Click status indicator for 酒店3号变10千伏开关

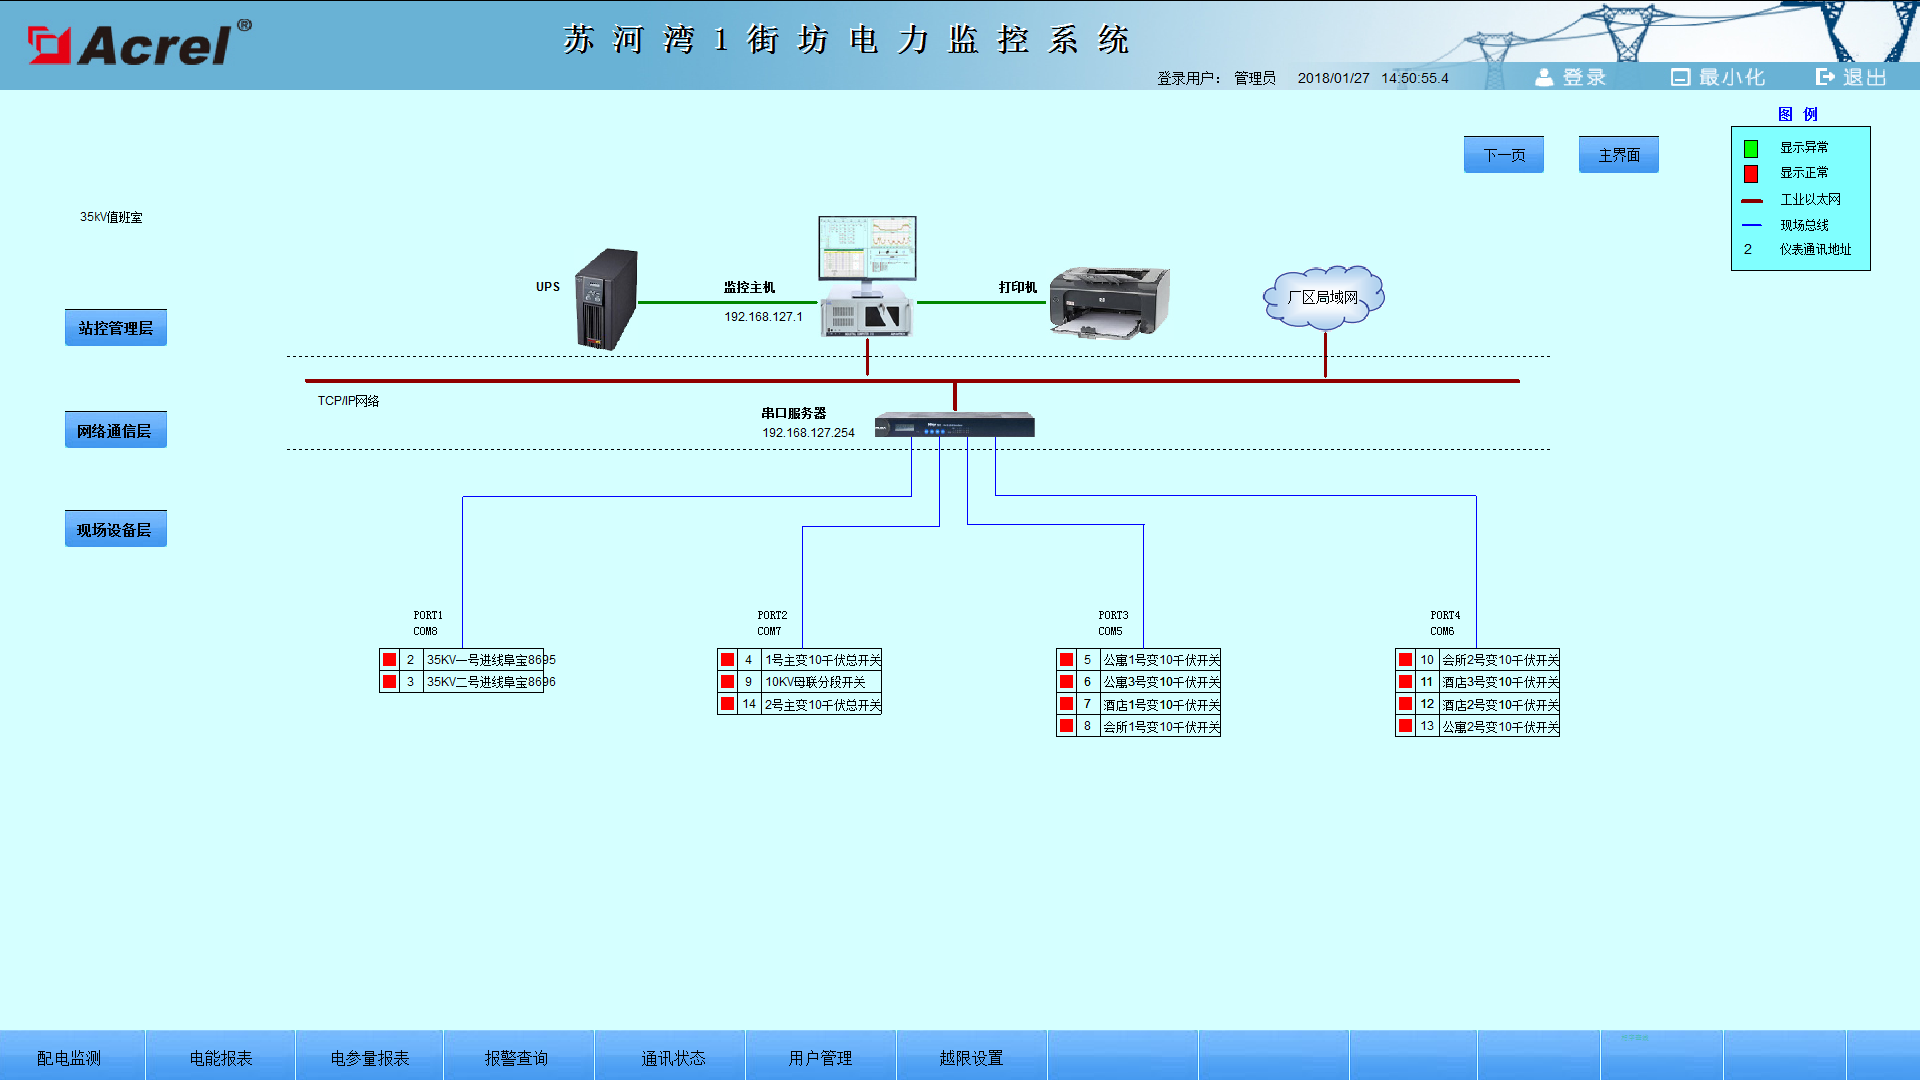(x=1406, y=682)
